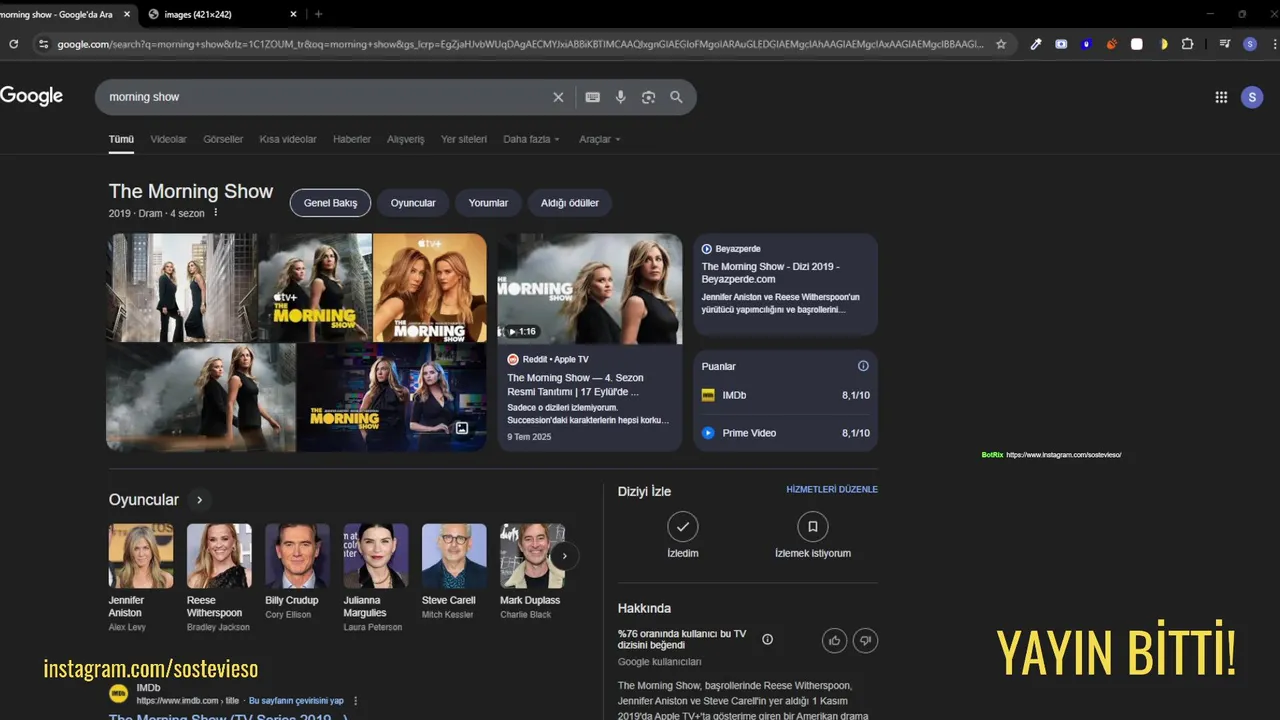Image resolution: width=1280 pixels, height=720 pixels.
Task: Open Steve Carell cast card
Action: pyautogui.click(x=454, y=572)
